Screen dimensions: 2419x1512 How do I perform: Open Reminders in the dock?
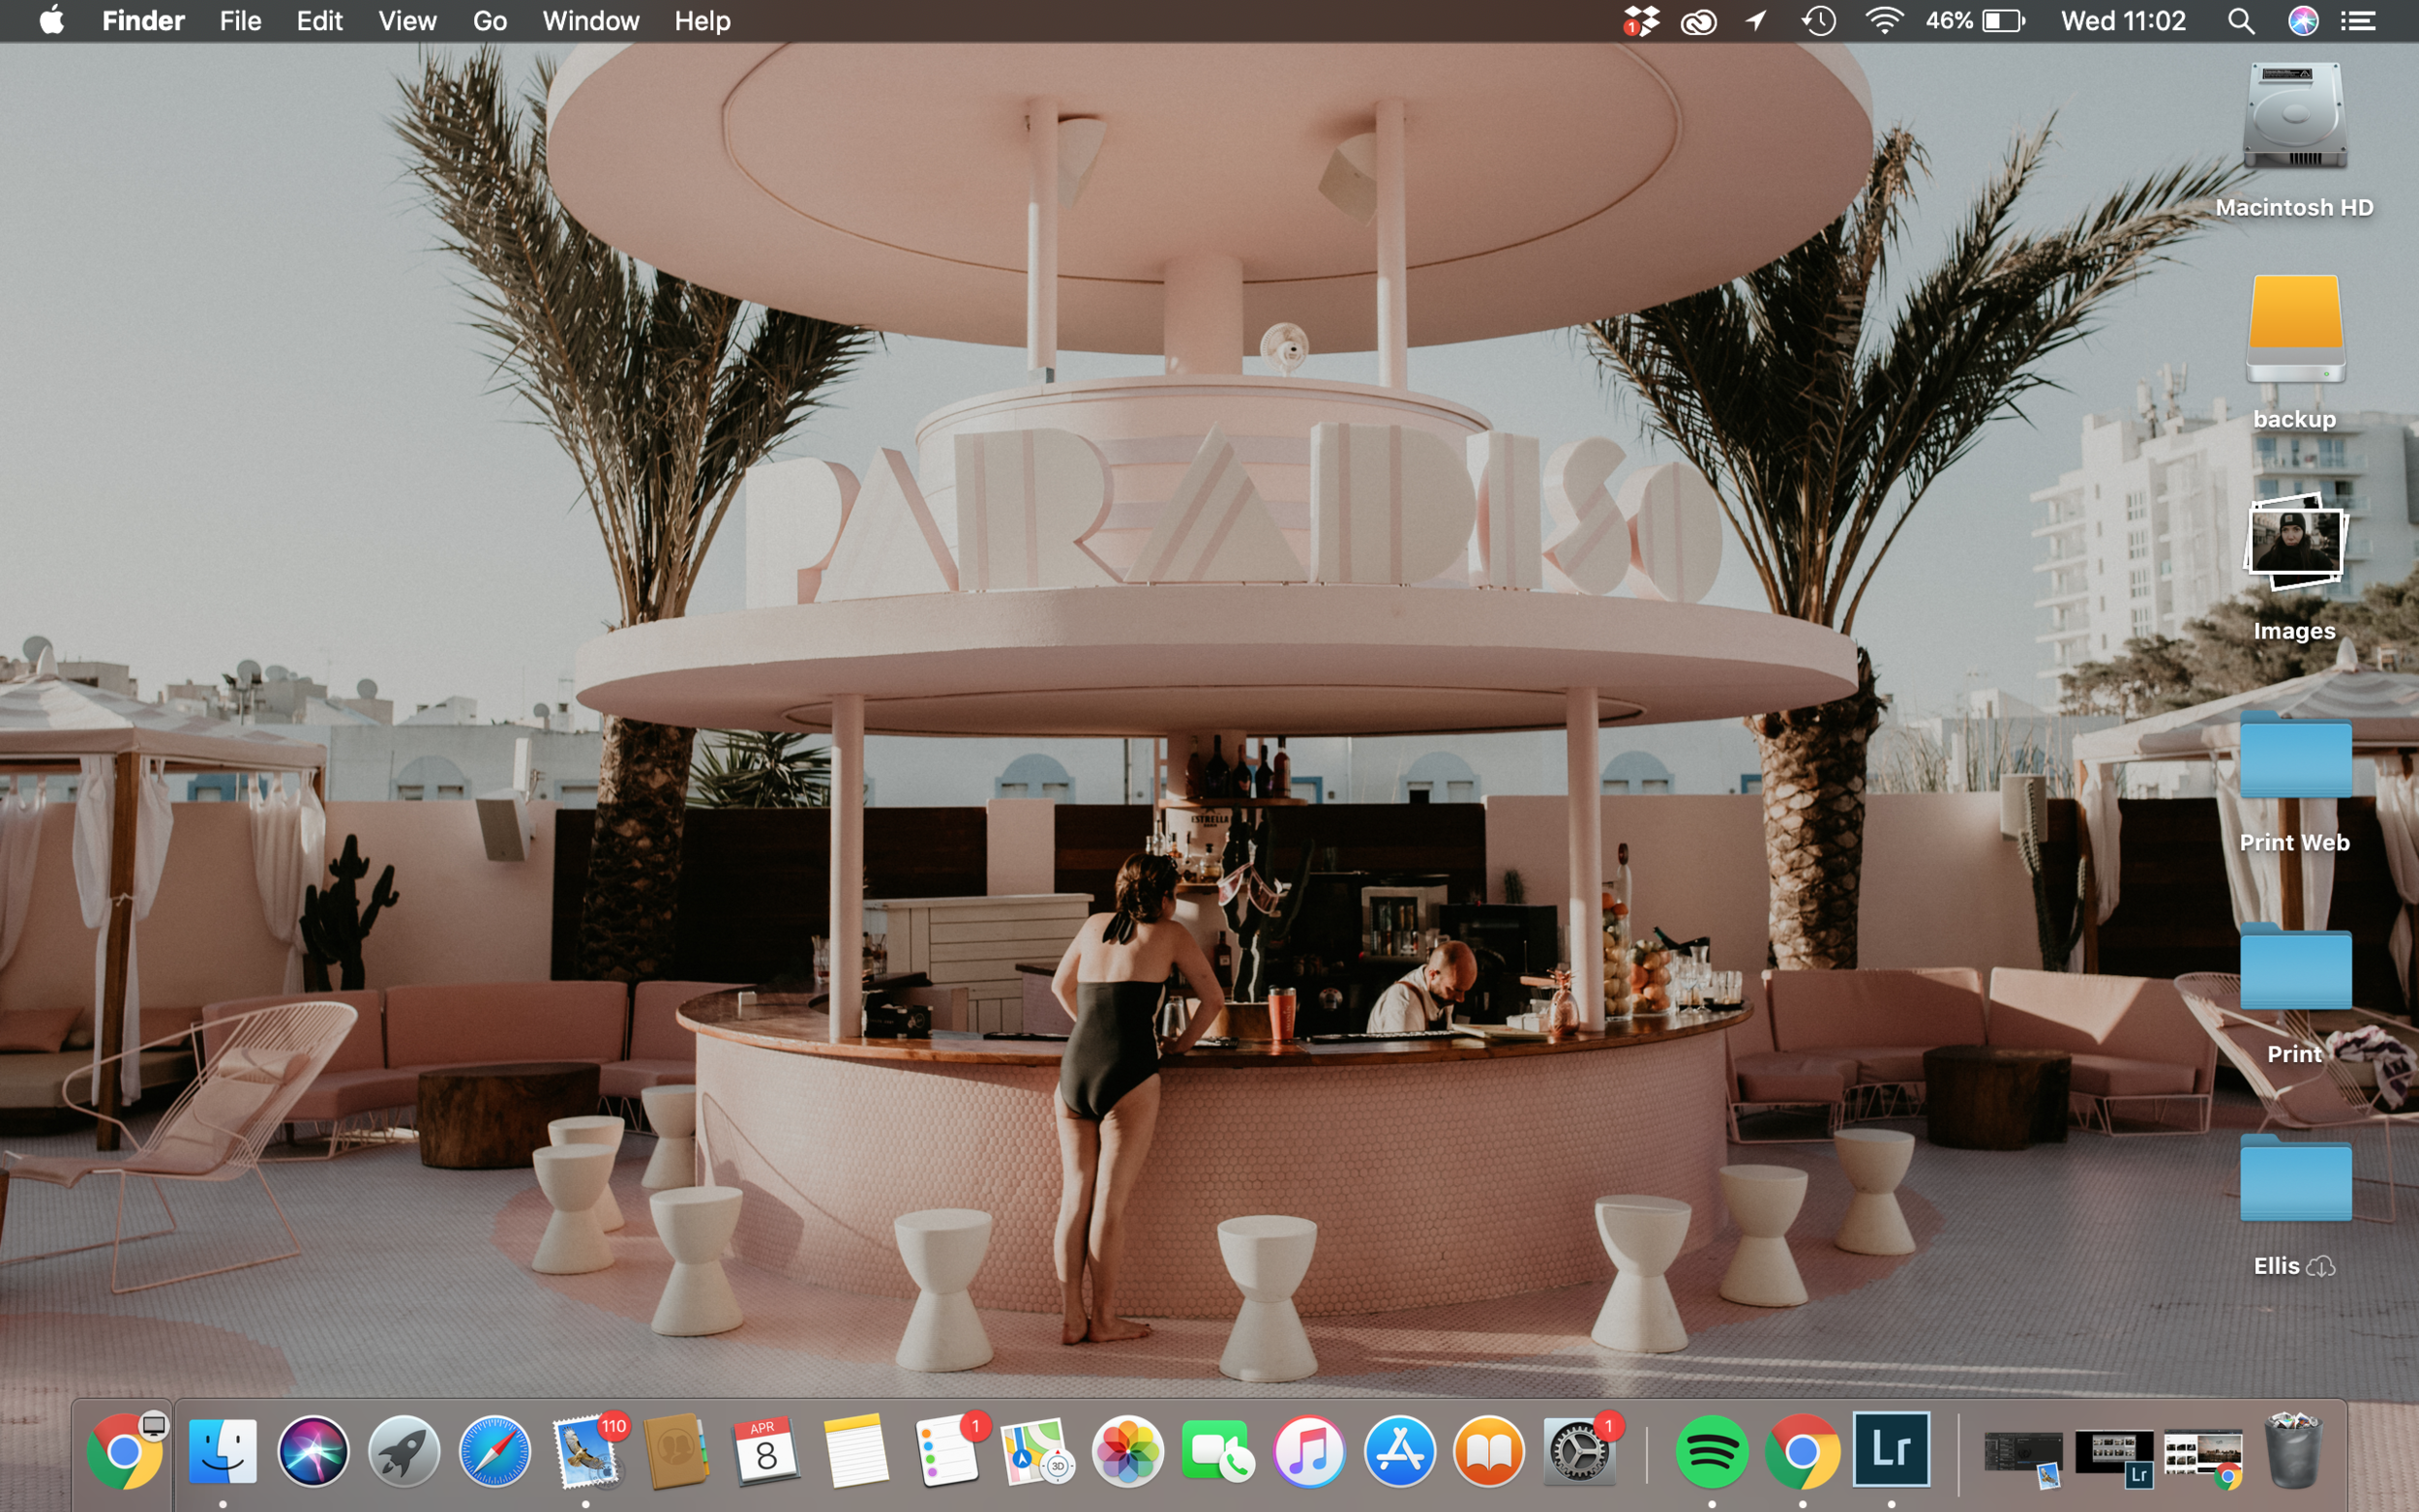tap(948, 1451)
